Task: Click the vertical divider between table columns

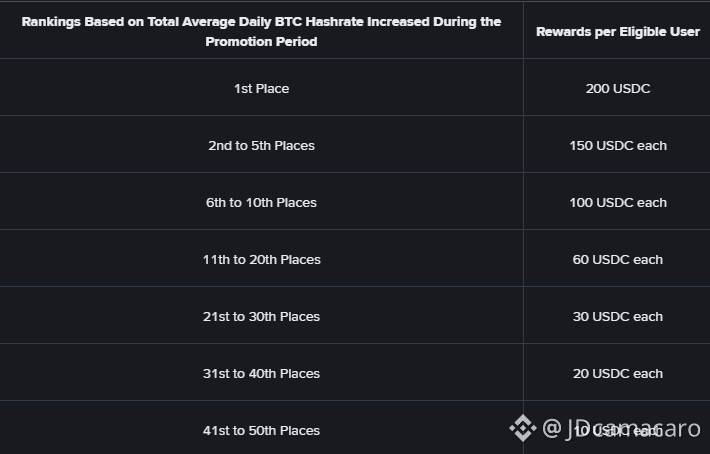Action: click(x=523, y=230)
